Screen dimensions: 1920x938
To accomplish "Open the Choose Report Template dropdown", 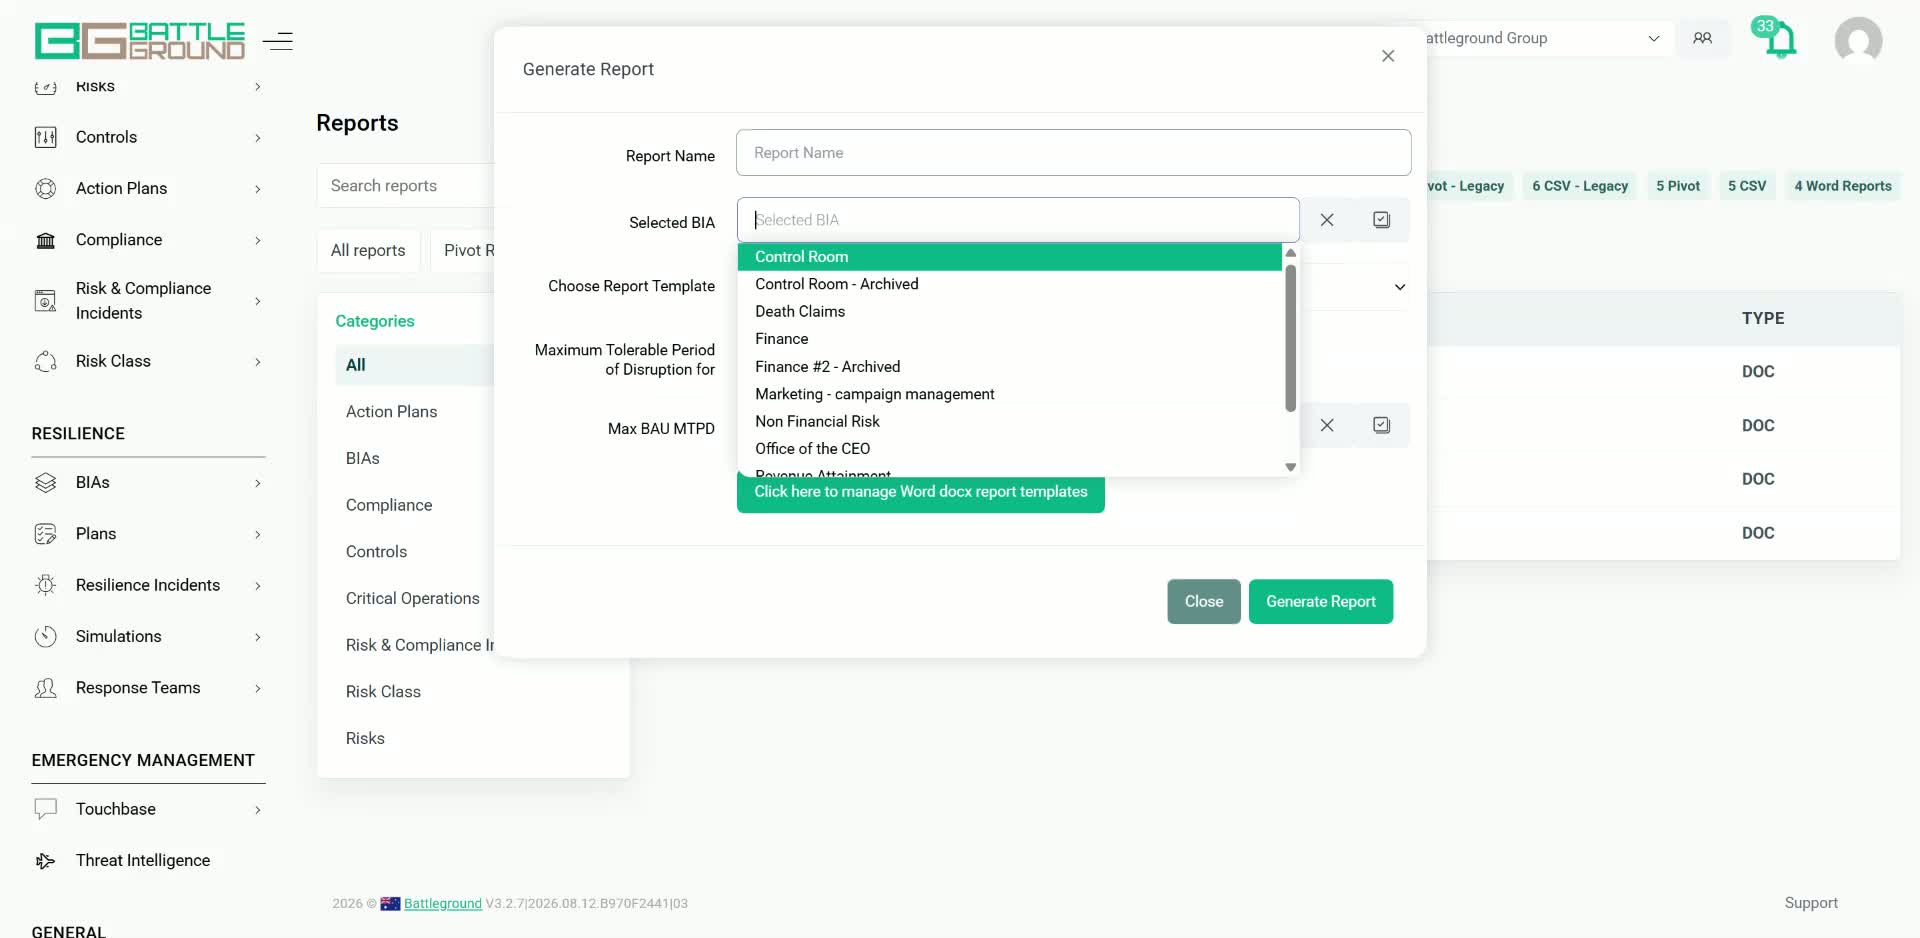I will [1400, 287].
